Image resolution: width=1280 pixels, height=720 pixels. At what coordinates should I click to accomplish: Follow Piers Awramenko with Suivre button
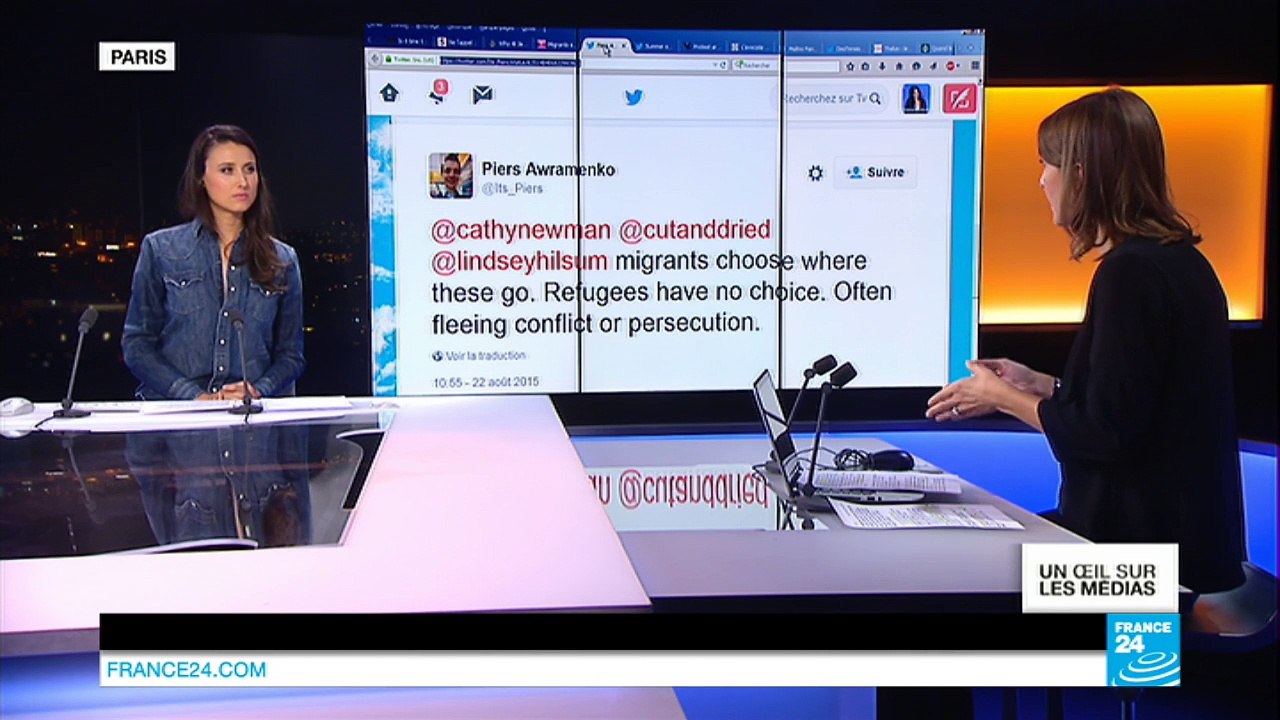tap(875, 172)
